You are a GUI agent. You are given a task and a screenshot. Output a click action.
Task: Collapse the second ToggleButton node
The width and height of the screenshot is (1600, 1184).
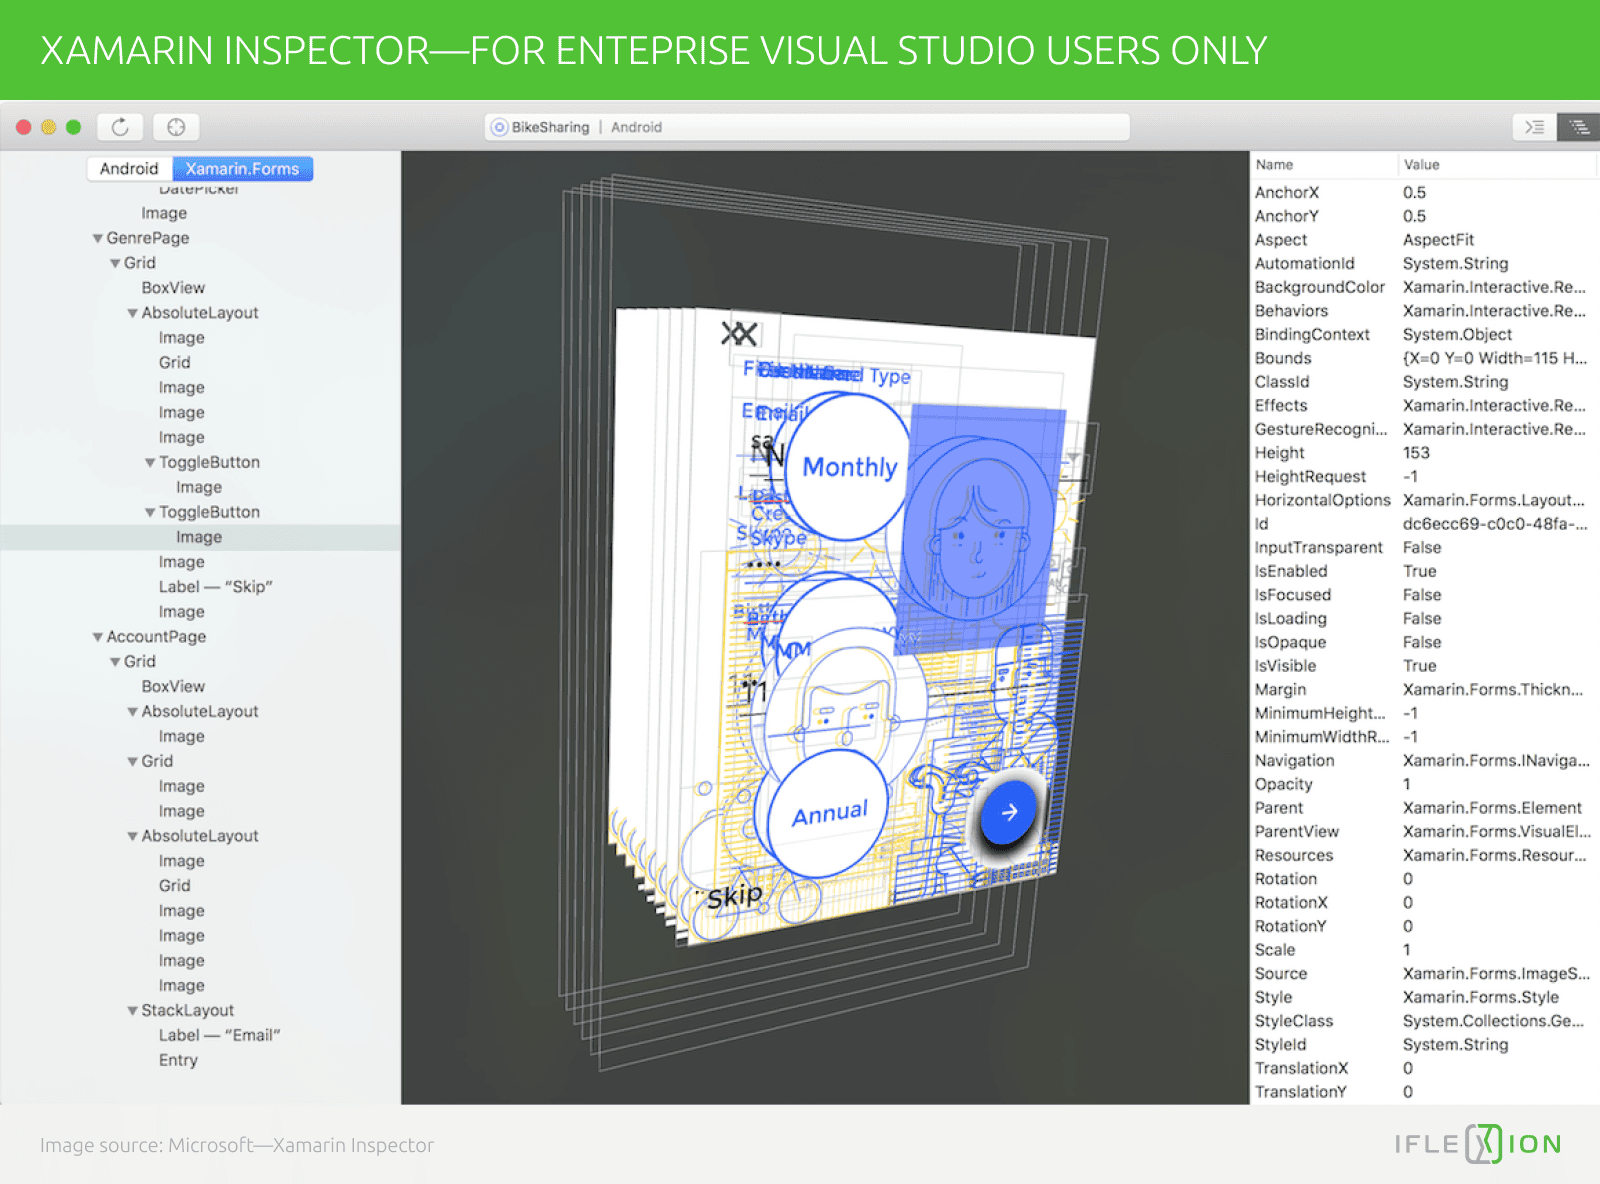[150, 513]
